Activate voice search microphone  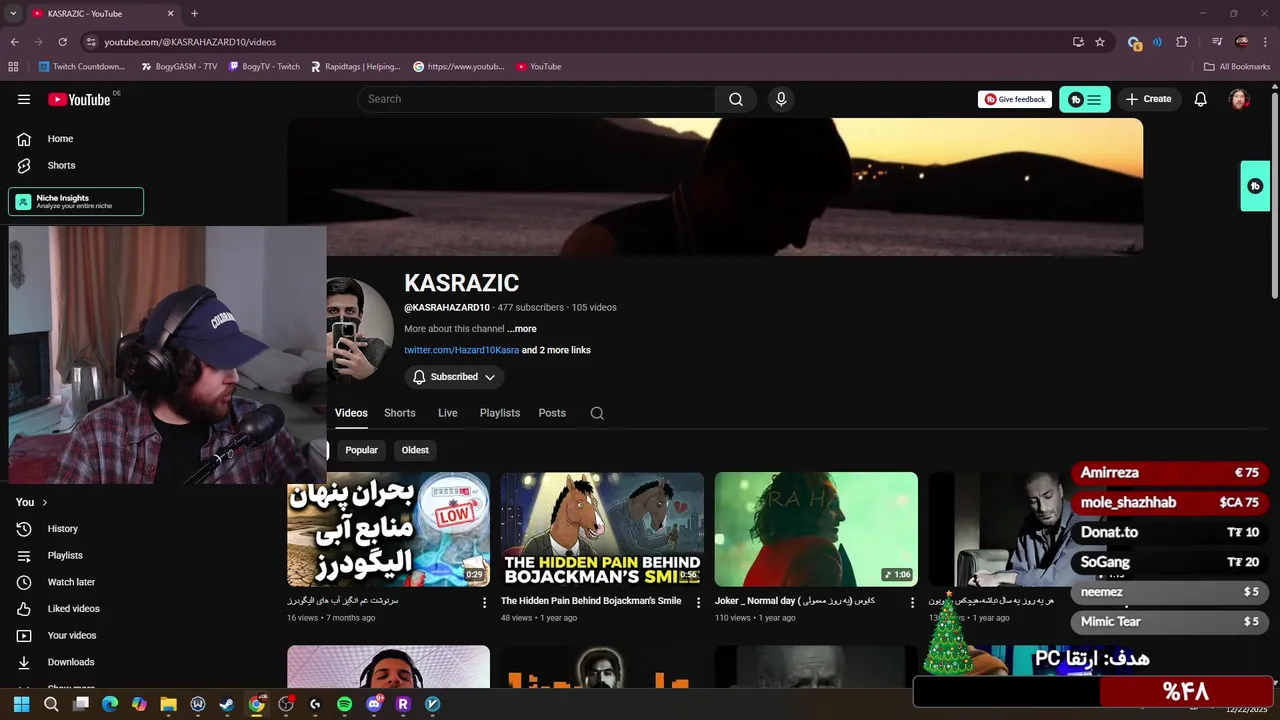click(x=781, y=99)
